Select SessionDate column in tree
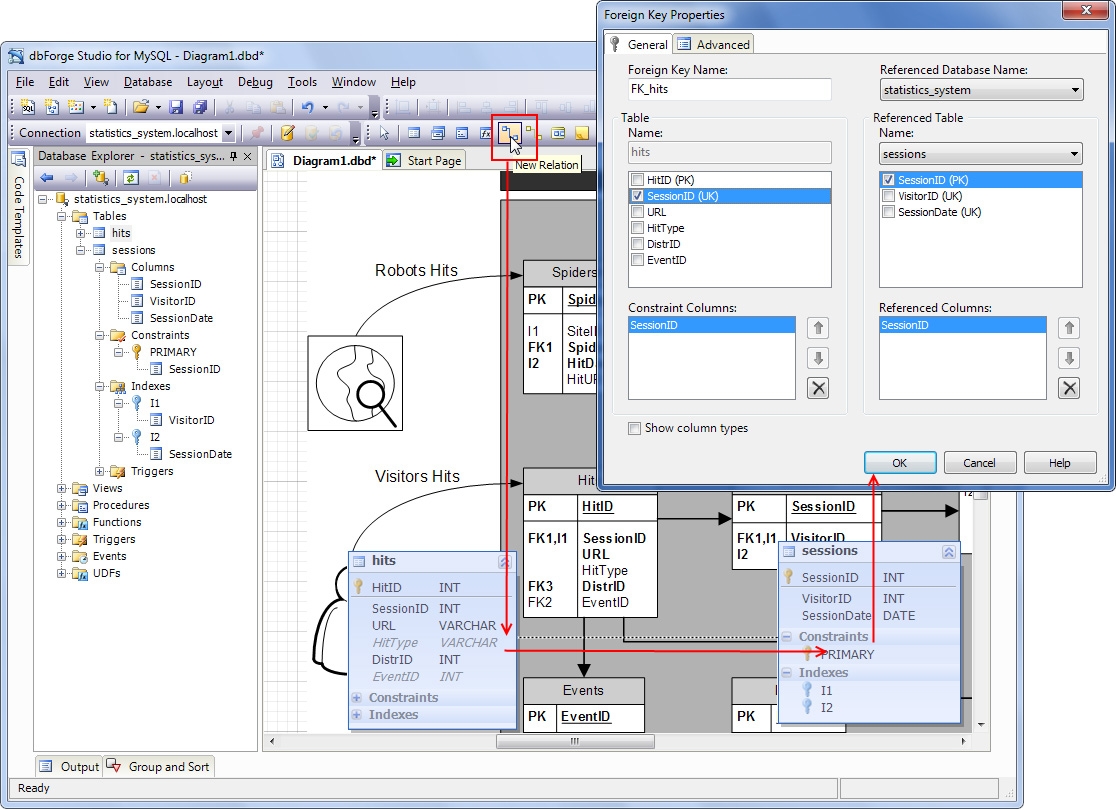 tap(181, 318)
